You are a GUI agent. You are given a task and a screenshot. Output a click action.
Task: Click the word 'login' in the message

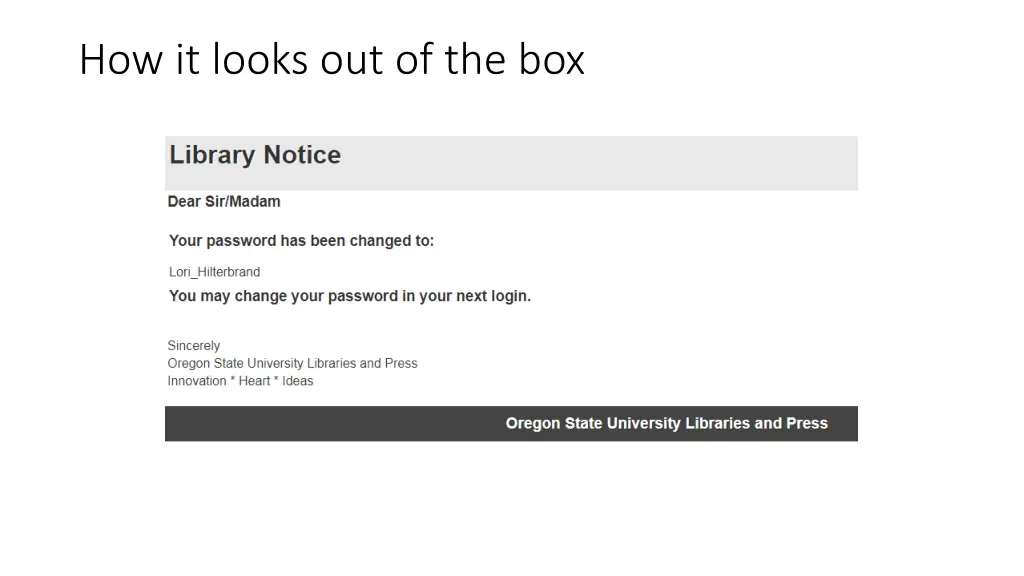point(508,296)
